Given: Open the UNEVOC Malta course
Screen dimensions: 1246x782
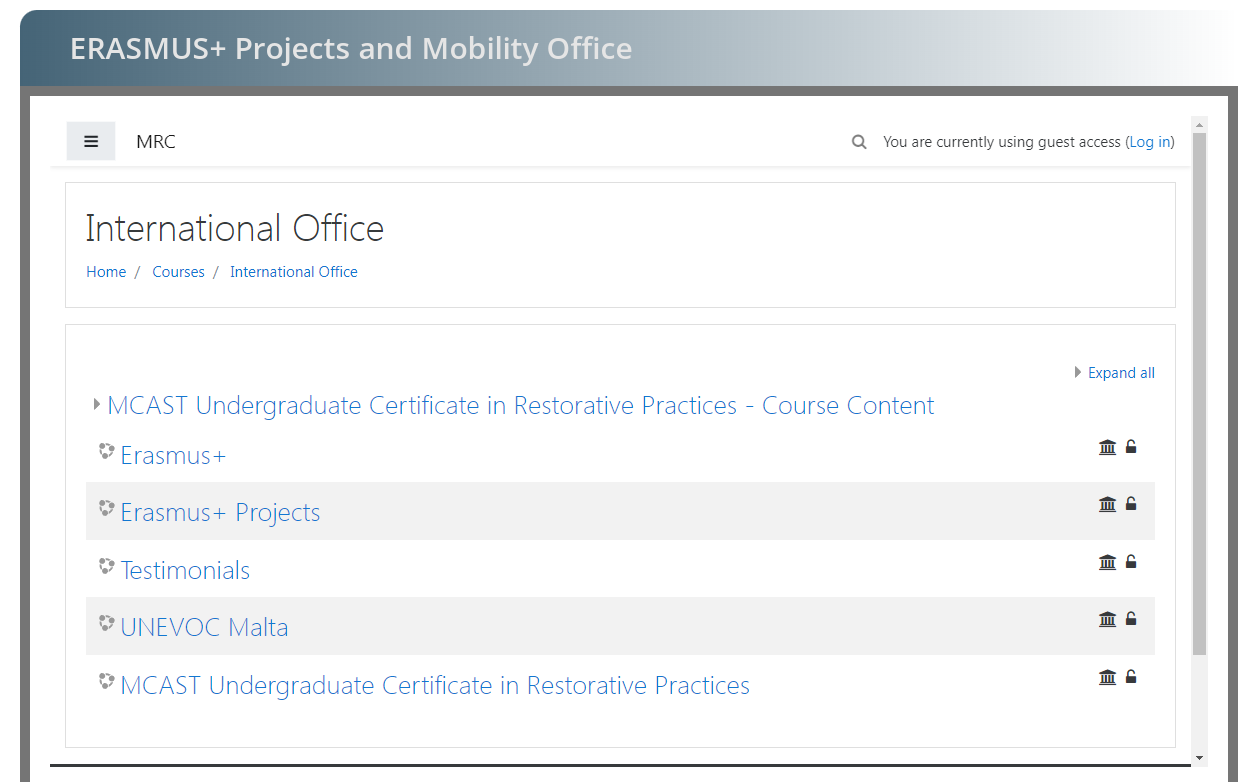Looking at the screenshot, I should pos(204,628).
